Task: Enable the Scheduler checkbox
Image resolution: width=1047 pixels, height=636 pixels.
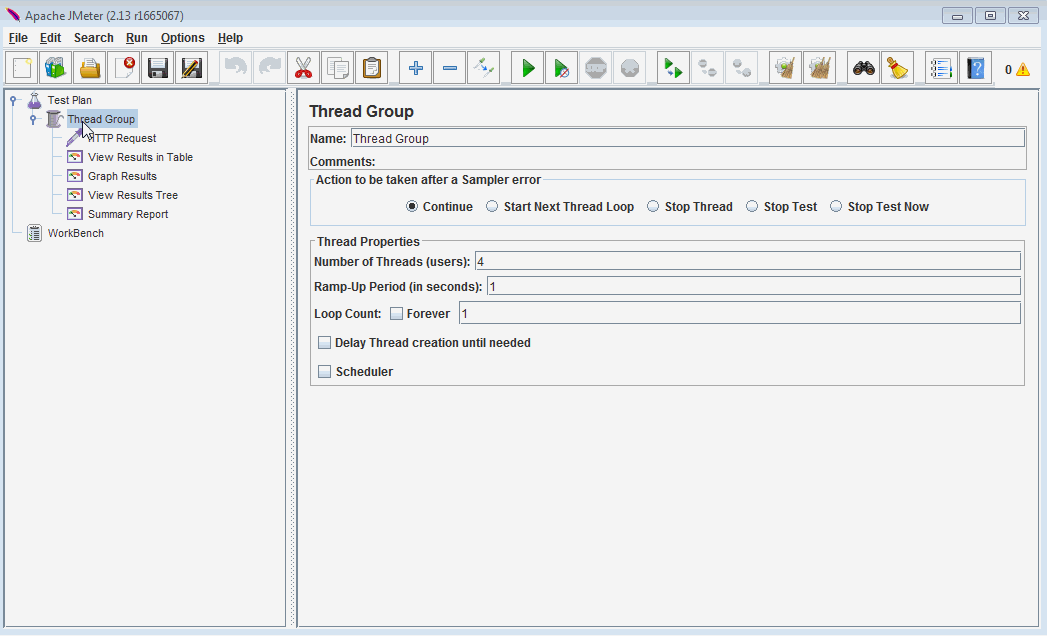Action: (325, 371)
